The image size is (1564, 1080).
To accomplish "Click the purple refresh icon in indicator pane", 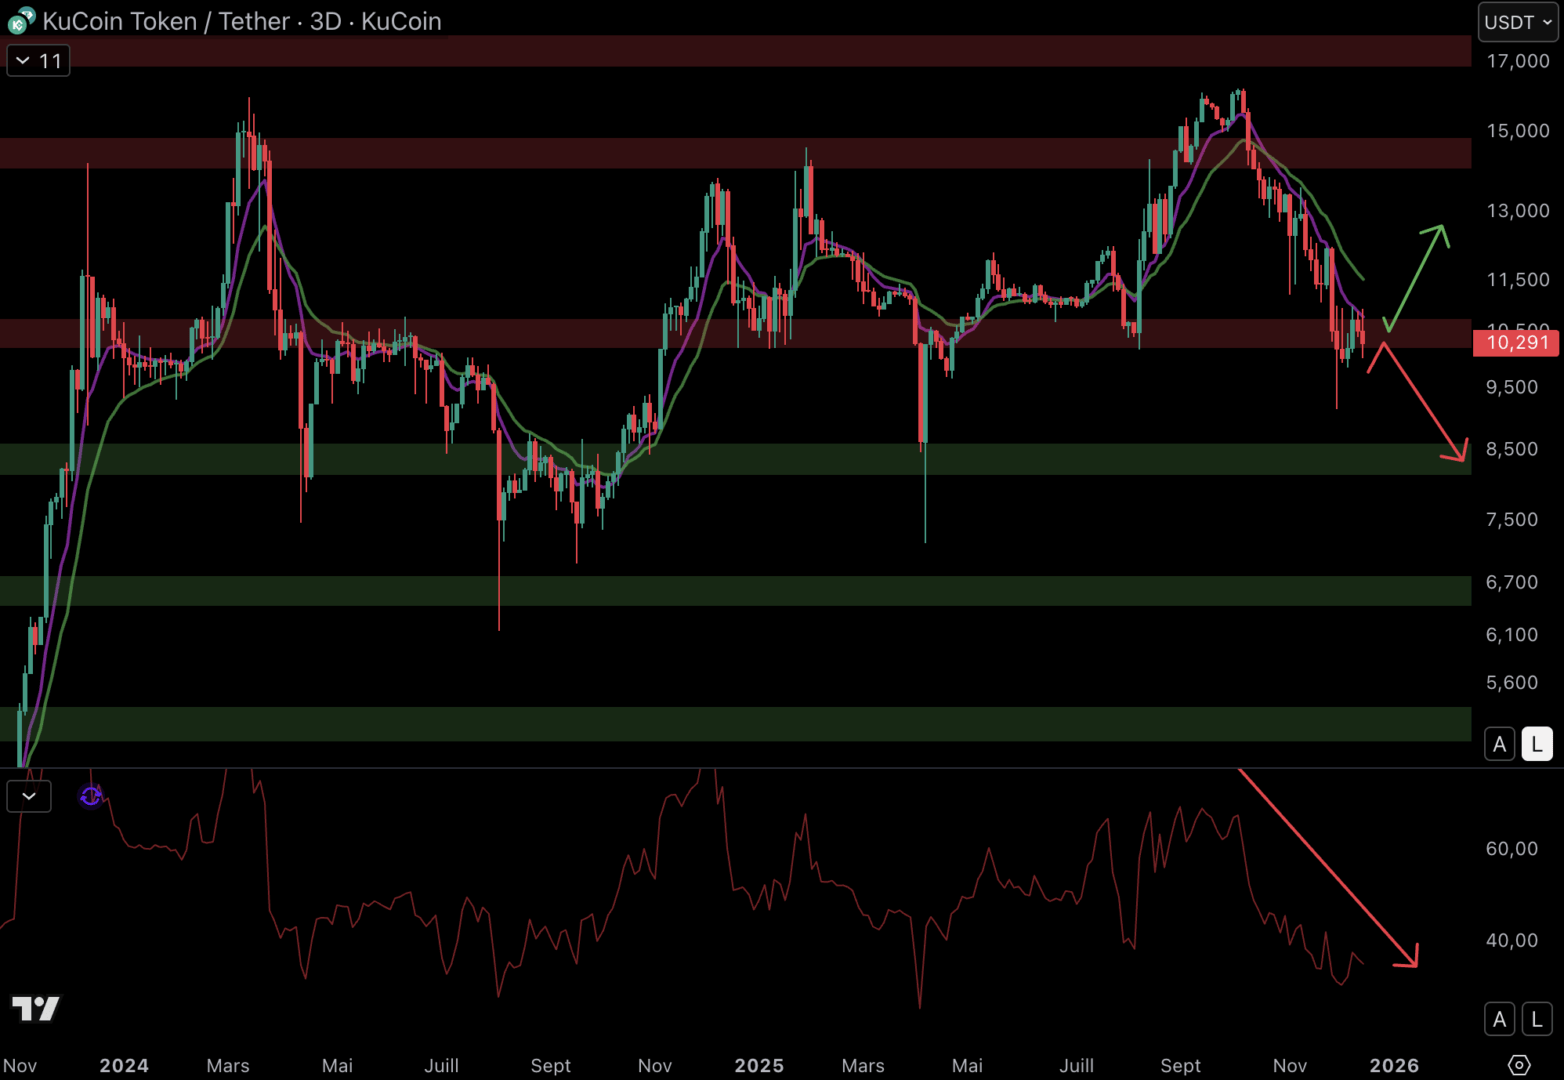I will click(91, 796).
